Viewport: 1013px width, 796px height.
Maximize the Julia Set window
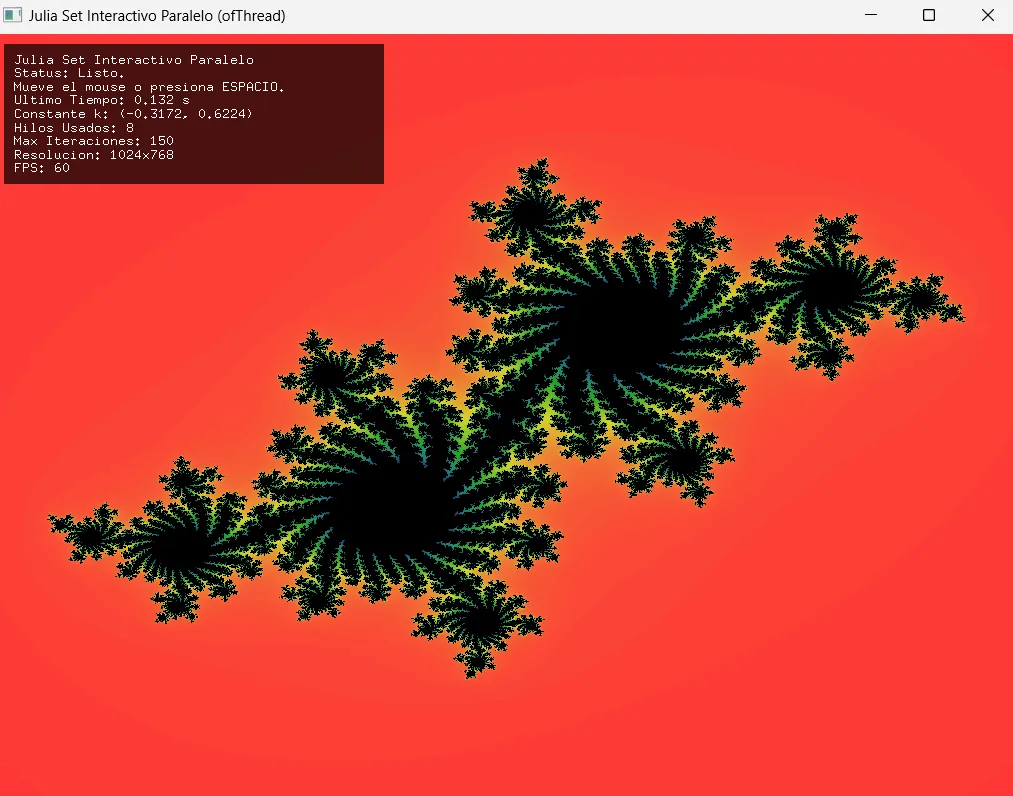(x=929, y=15)
